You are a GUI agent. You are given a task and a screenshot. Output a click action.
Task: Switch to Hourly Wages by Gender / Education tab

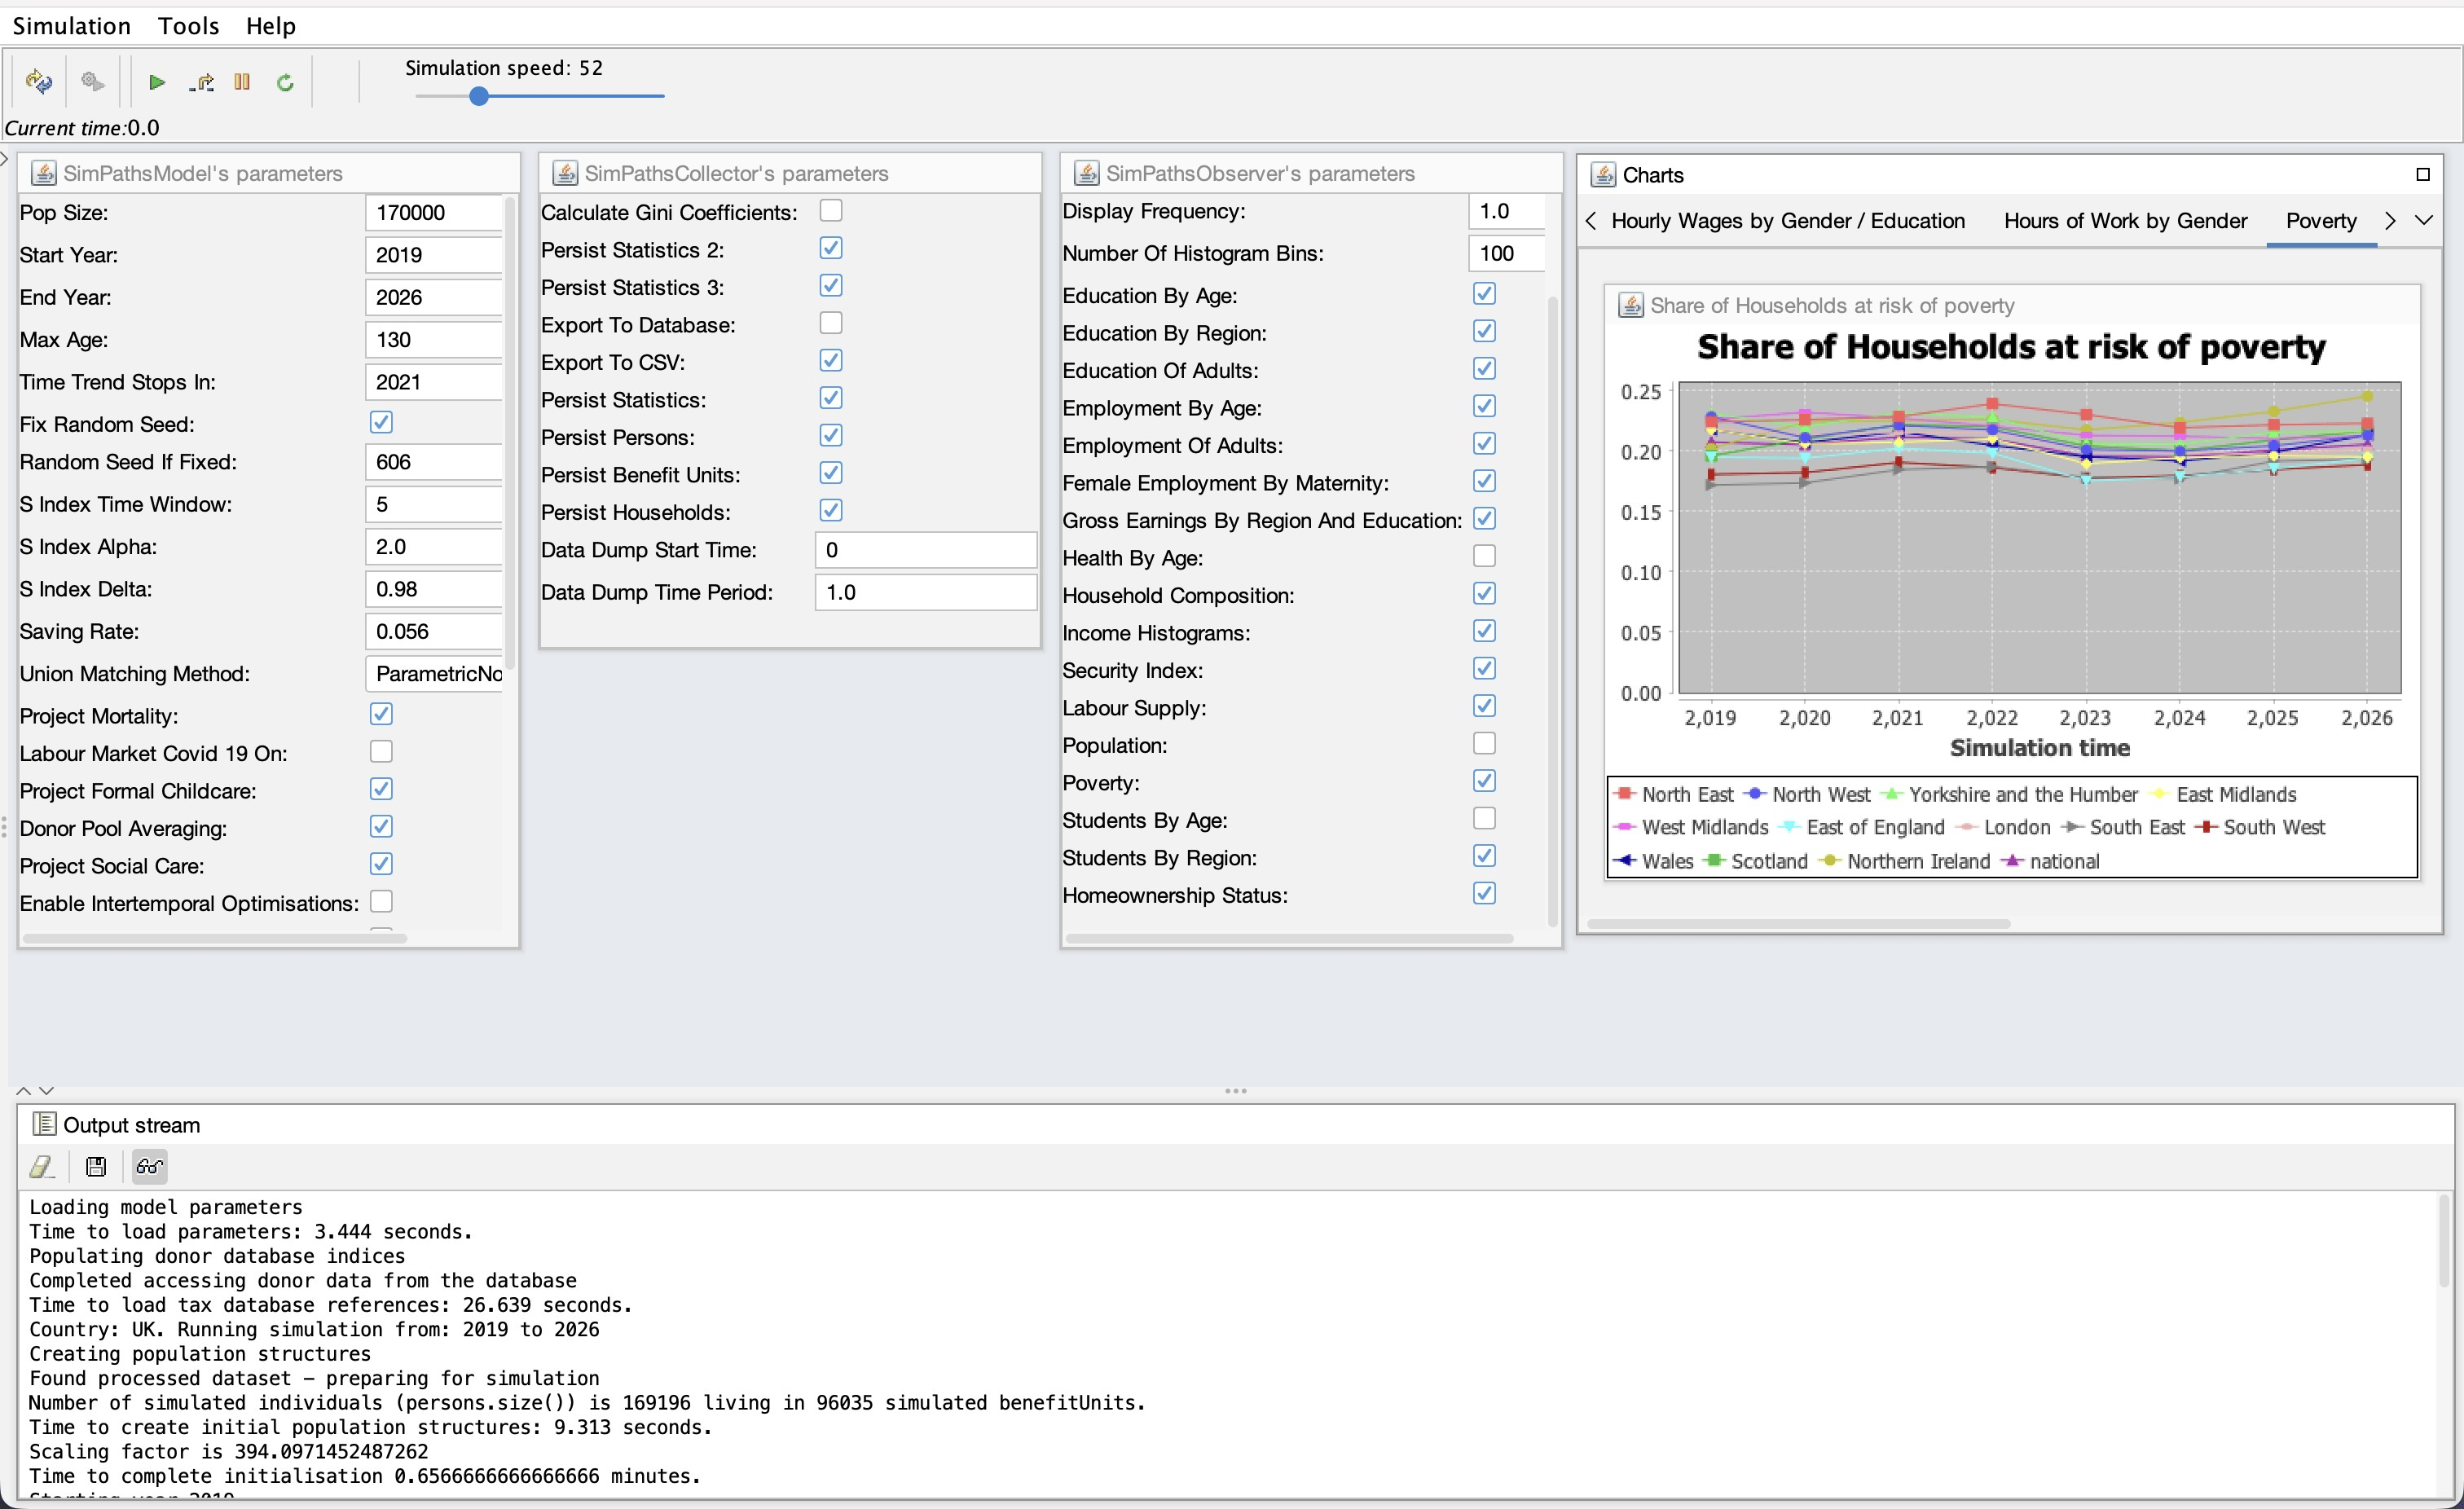1788,221
